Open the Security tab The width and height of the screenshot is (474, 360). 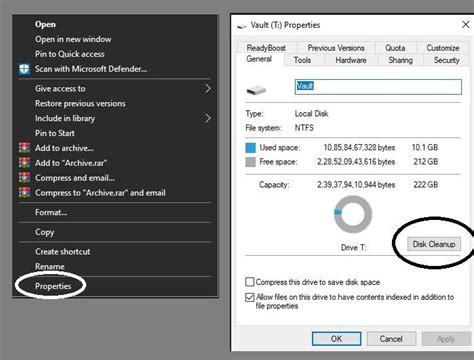(446, 60)
